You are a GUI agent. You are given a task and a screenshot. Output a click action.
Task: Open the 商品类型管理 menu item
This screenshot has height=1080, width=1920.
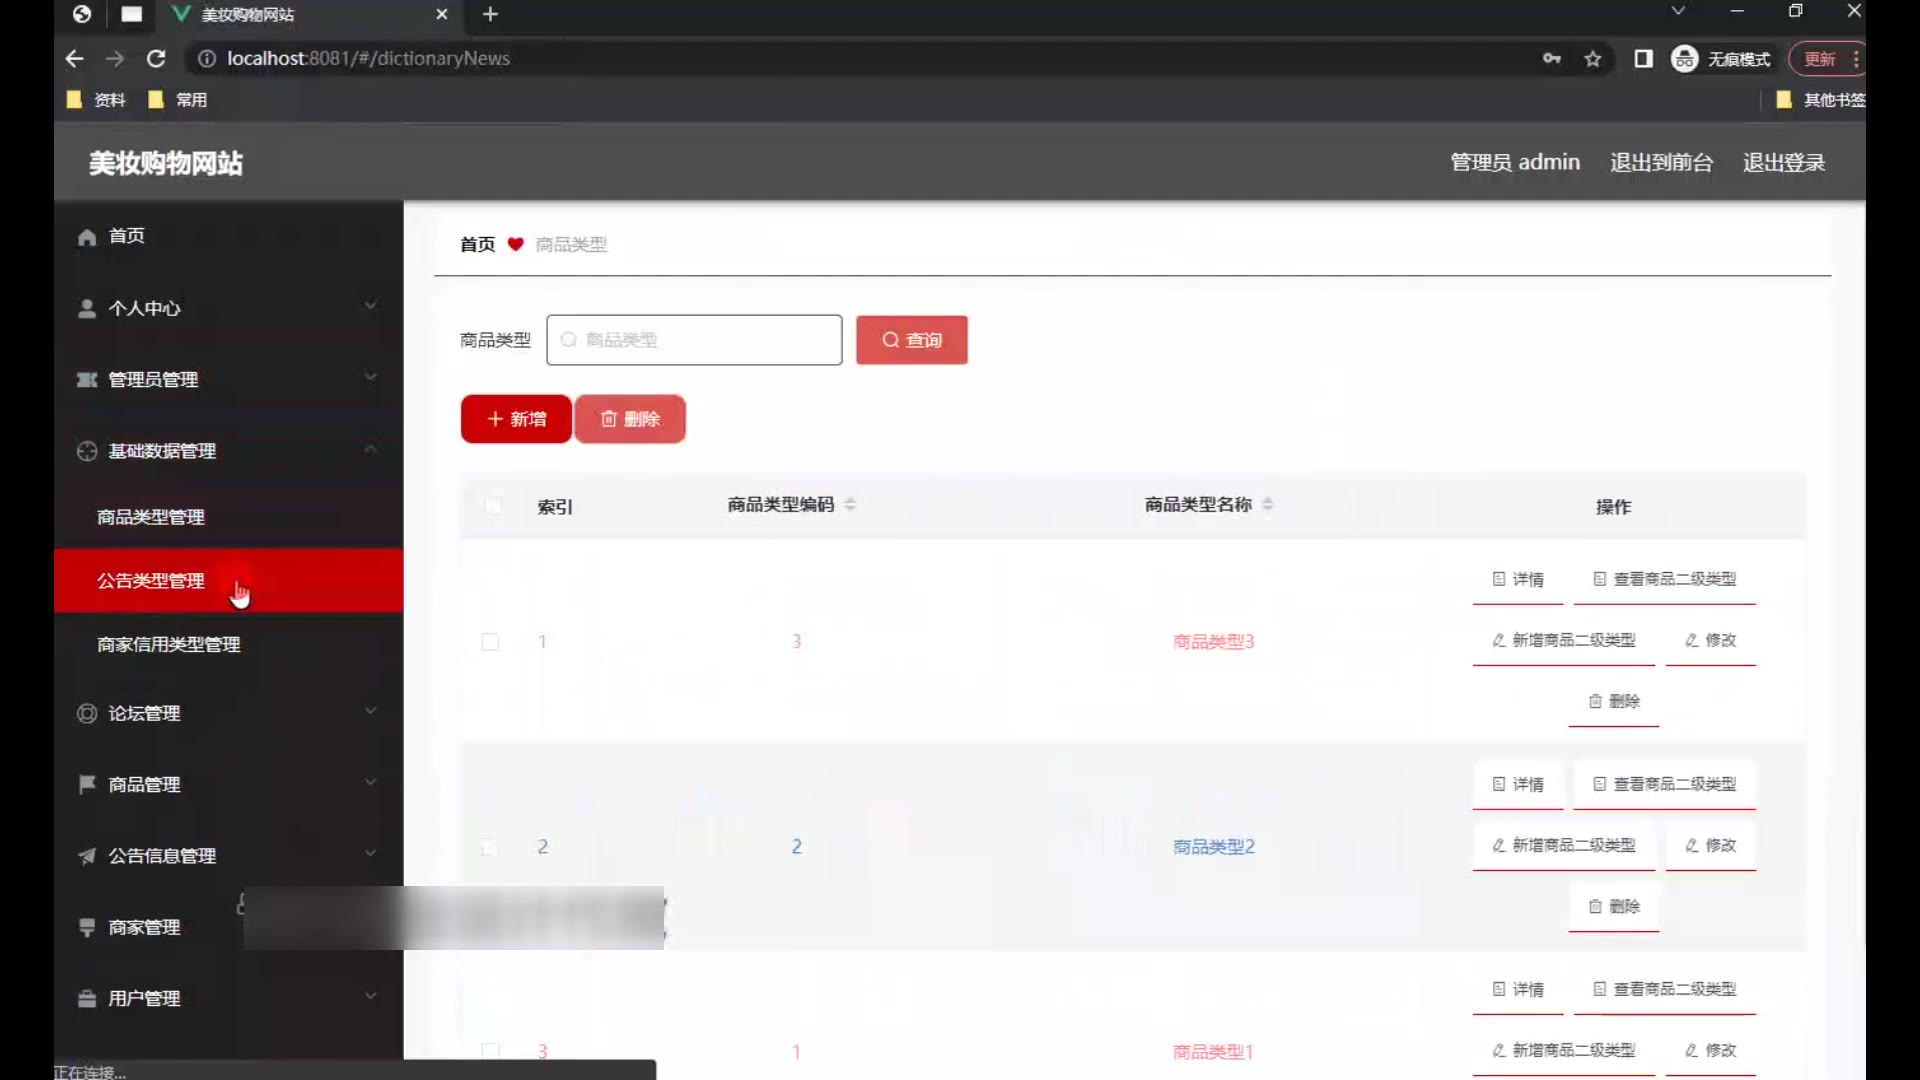pyautogui.click(x=151, y=517)
